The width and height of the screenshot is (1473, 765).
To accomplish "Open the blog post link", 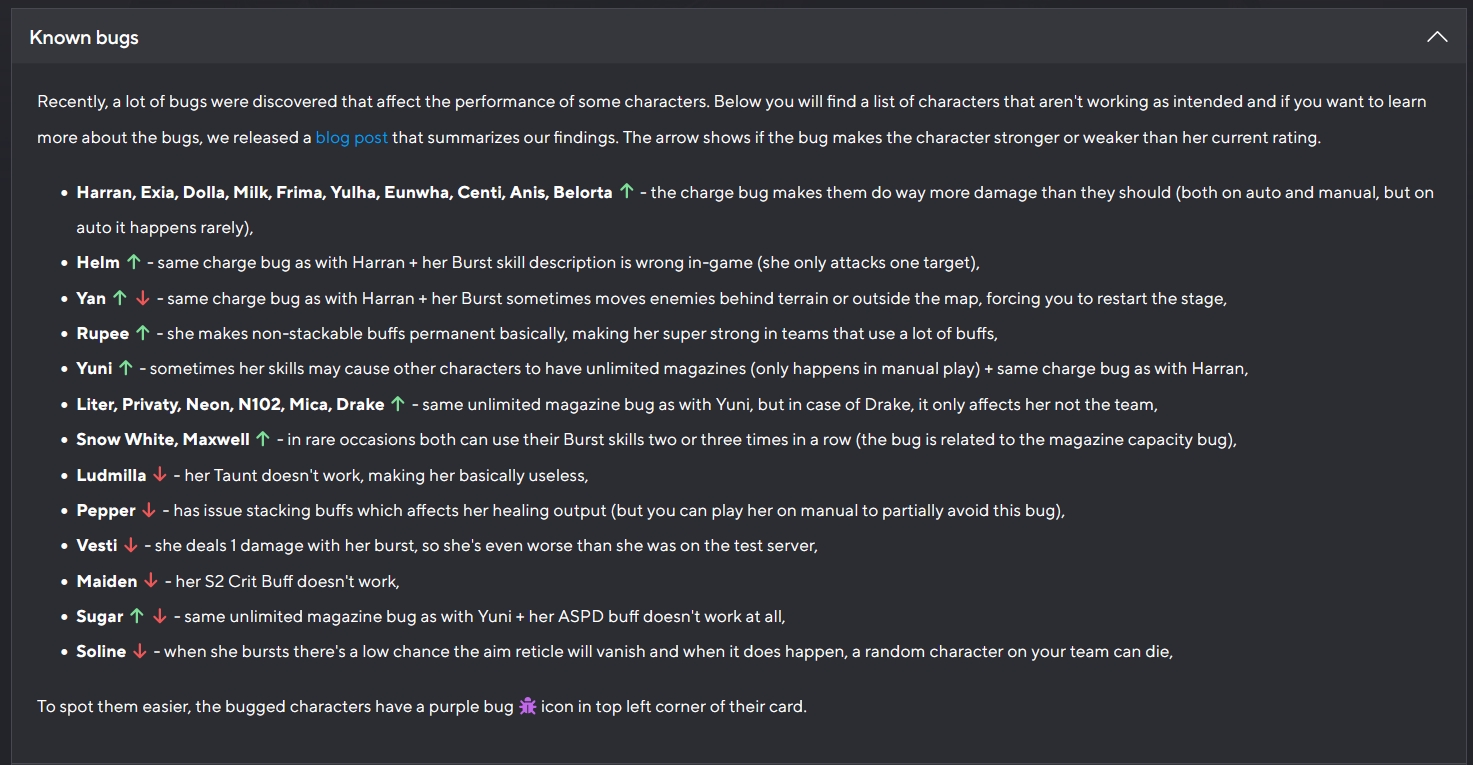I will coord(352,137).
